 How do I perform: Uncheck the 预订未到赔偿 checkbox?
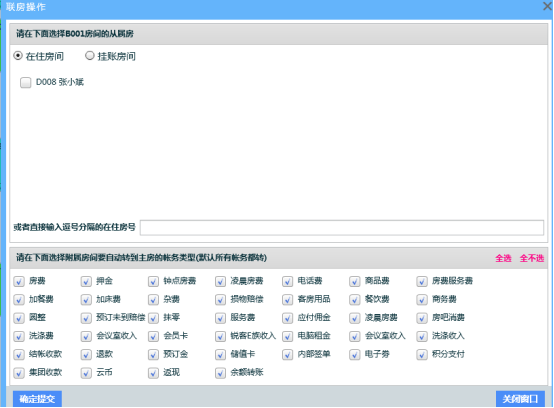(x=86, y=318)
